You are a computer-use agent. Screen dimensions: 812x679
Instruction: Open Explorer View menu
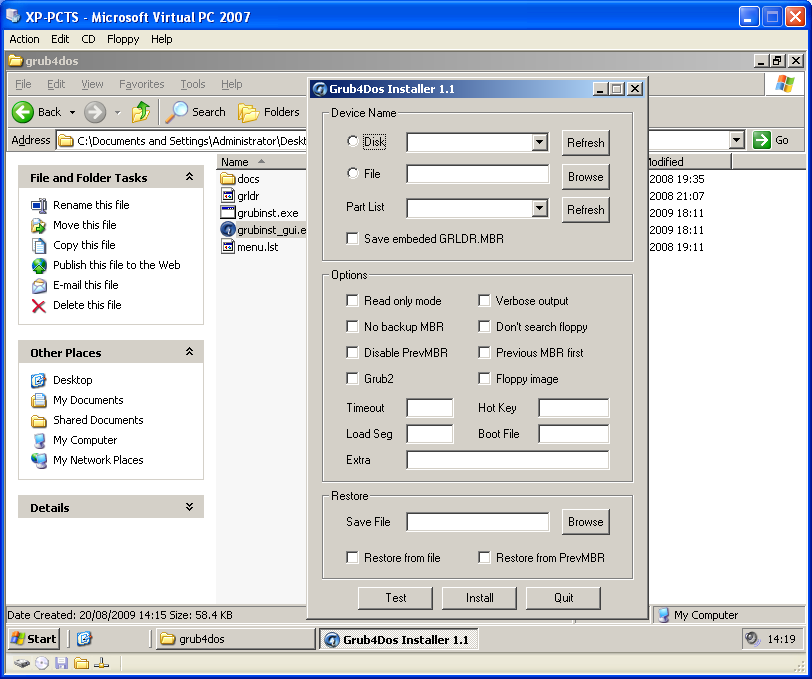coord(92,84)
